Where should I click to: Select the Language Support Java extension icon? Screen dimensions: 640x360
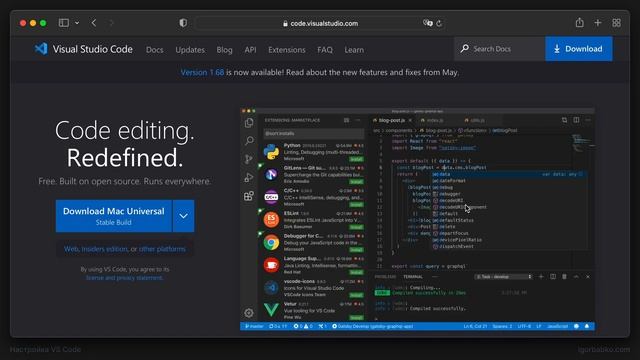(x=271, y=265)
